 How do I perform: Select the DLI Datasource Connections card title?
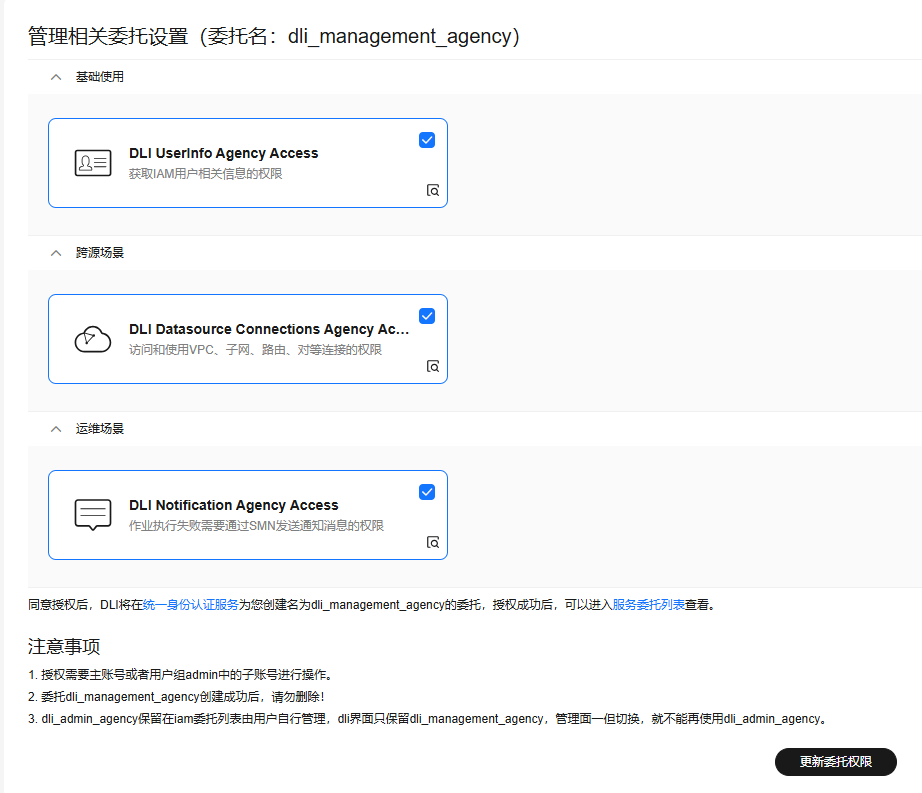click(268, 329)
